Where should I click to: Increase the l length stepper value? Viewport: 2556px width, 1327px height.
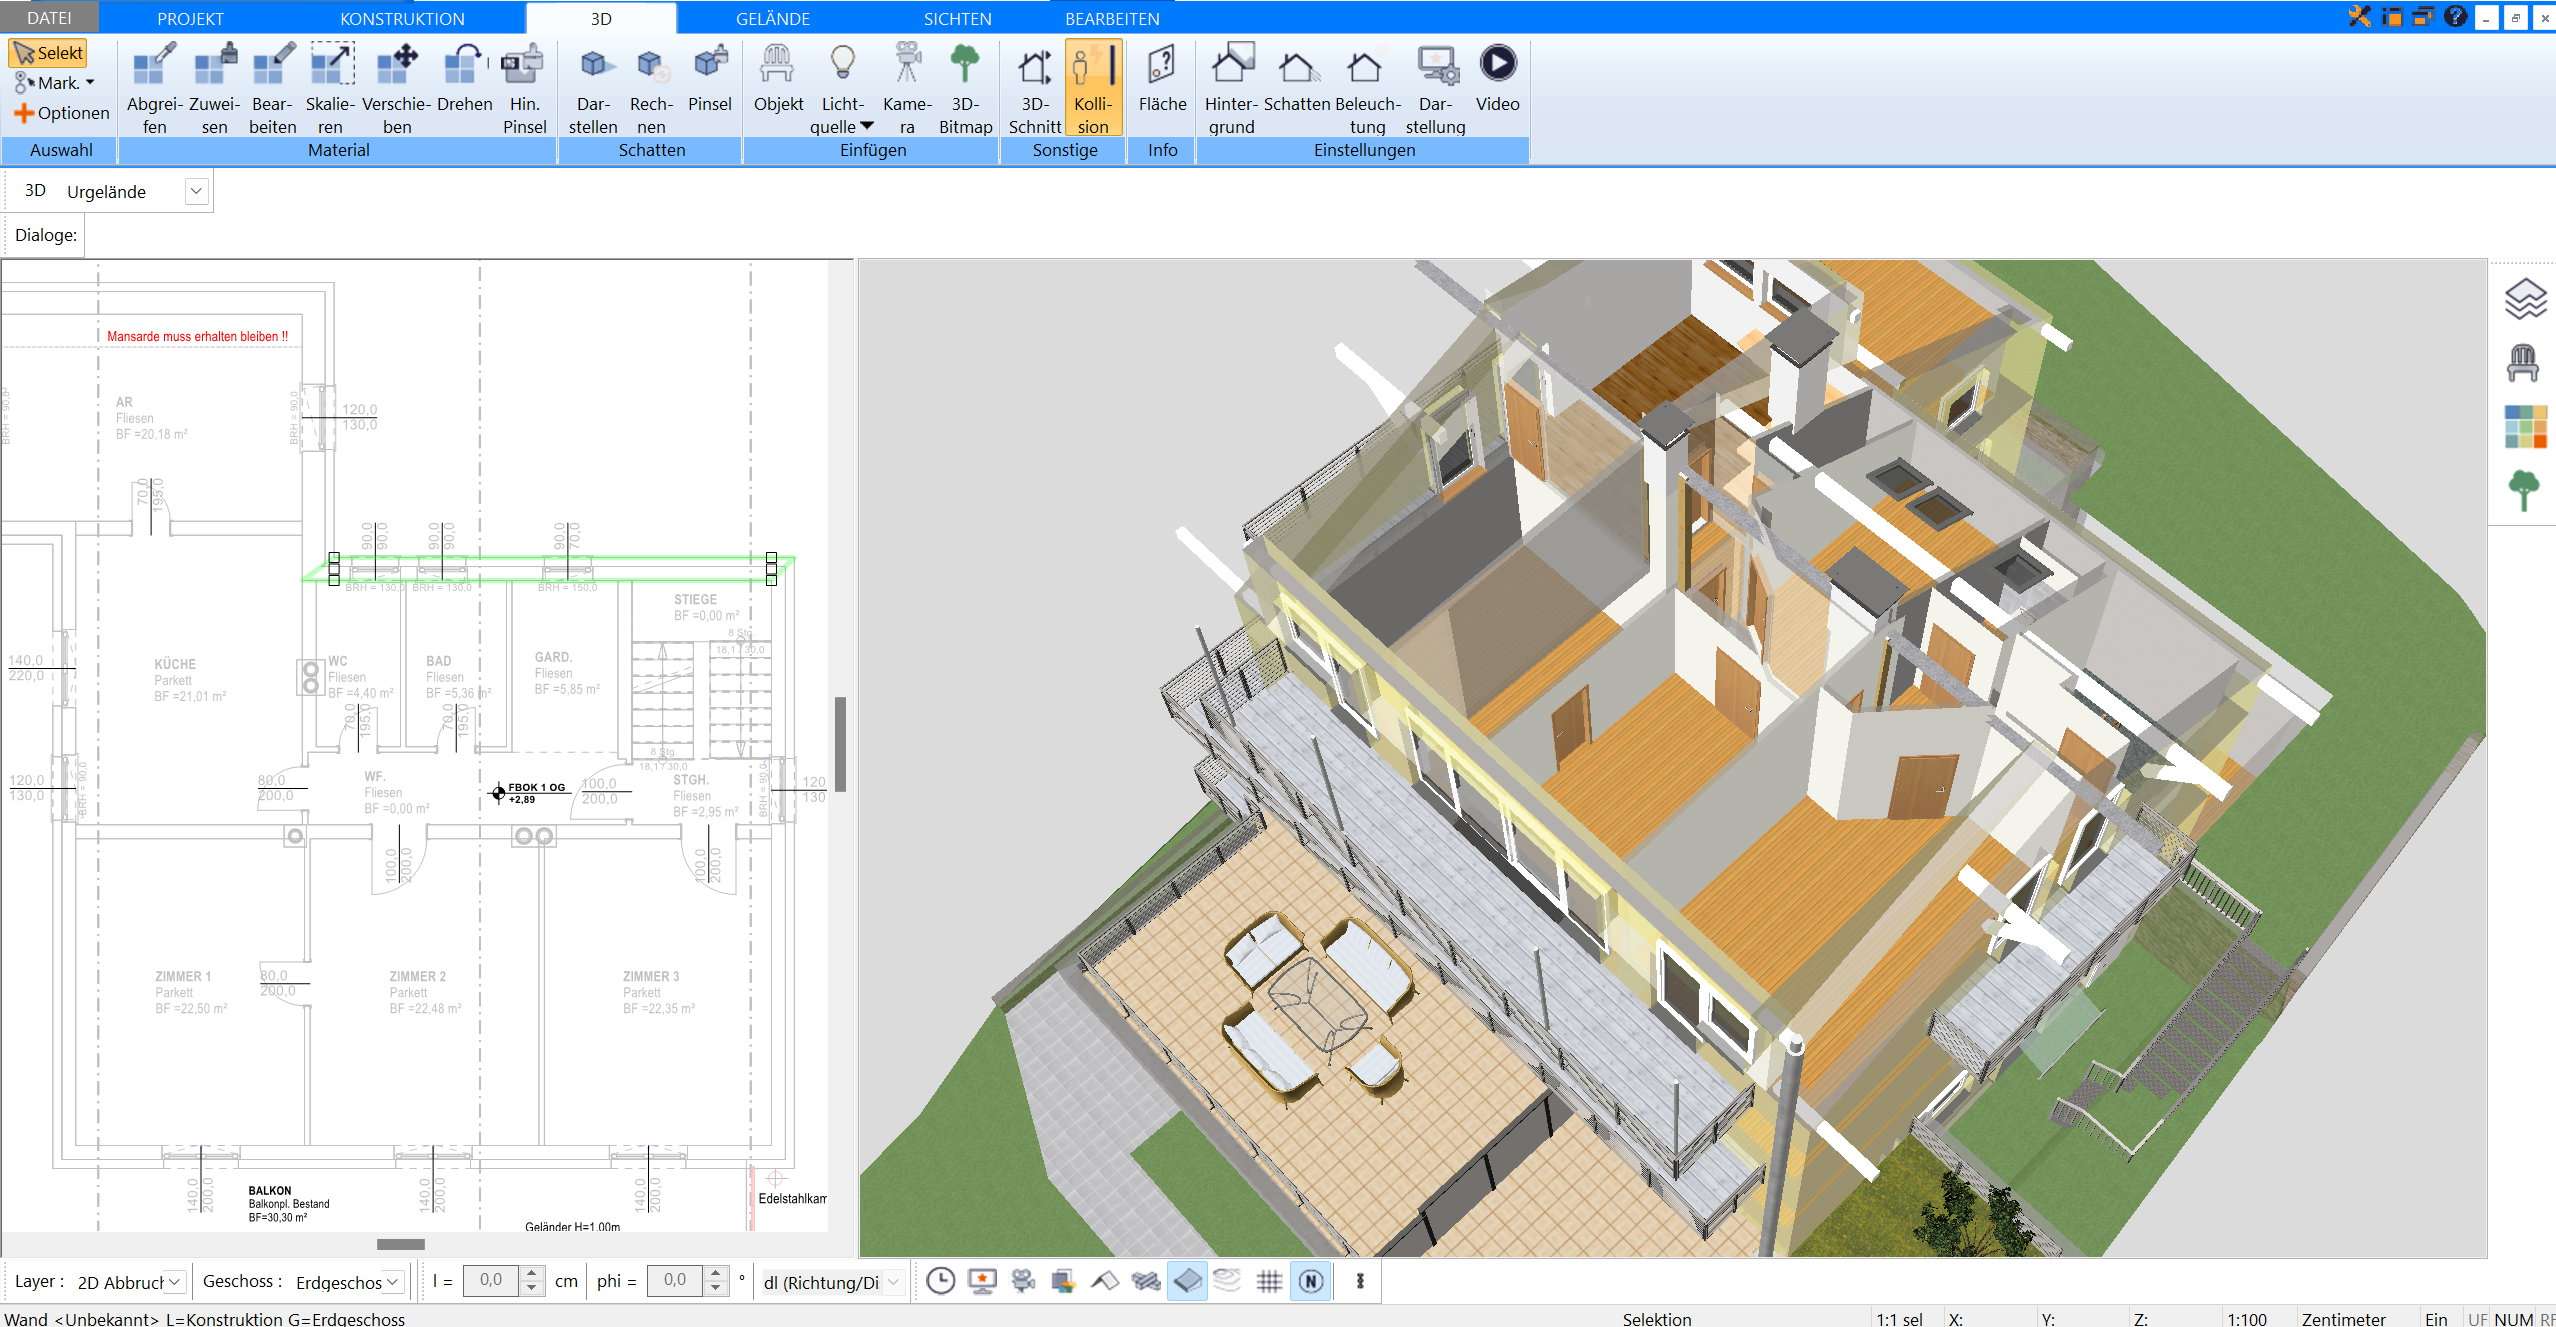pos(532,1274)
